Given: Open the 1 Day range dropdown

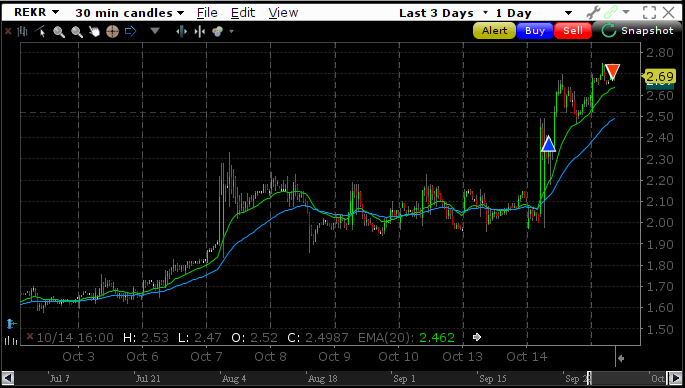Looking at the screenshot, I should click(x=534, y=13).
